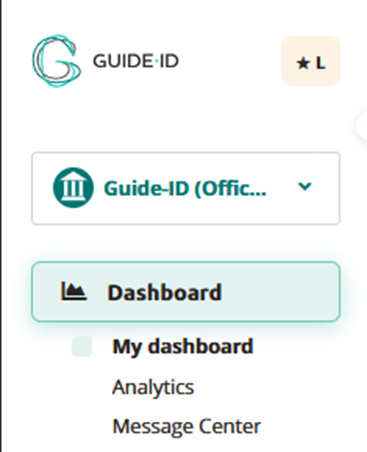The width and height of the screenshot is (367, 452).
Task: Click the letter G inside the logo swirl
Action: pos(57,61)
